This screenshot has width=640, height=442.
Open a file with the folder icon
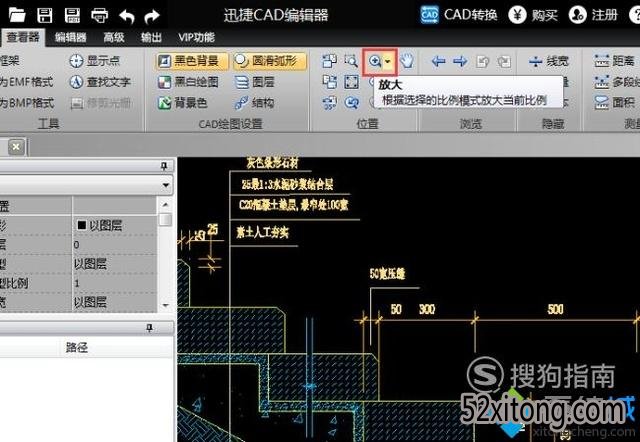(17, 15)
